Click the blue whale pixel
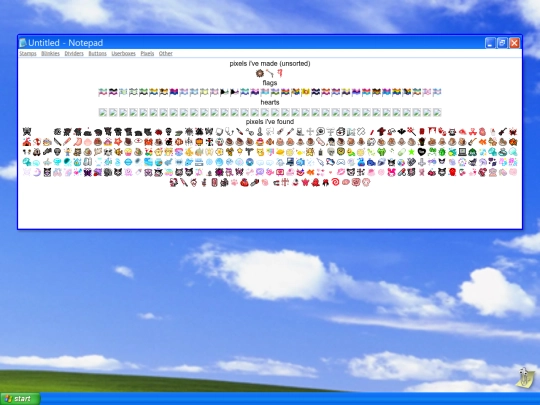This screenshot has width=540, height=405. pyautogui.click(x=371, y=162)
